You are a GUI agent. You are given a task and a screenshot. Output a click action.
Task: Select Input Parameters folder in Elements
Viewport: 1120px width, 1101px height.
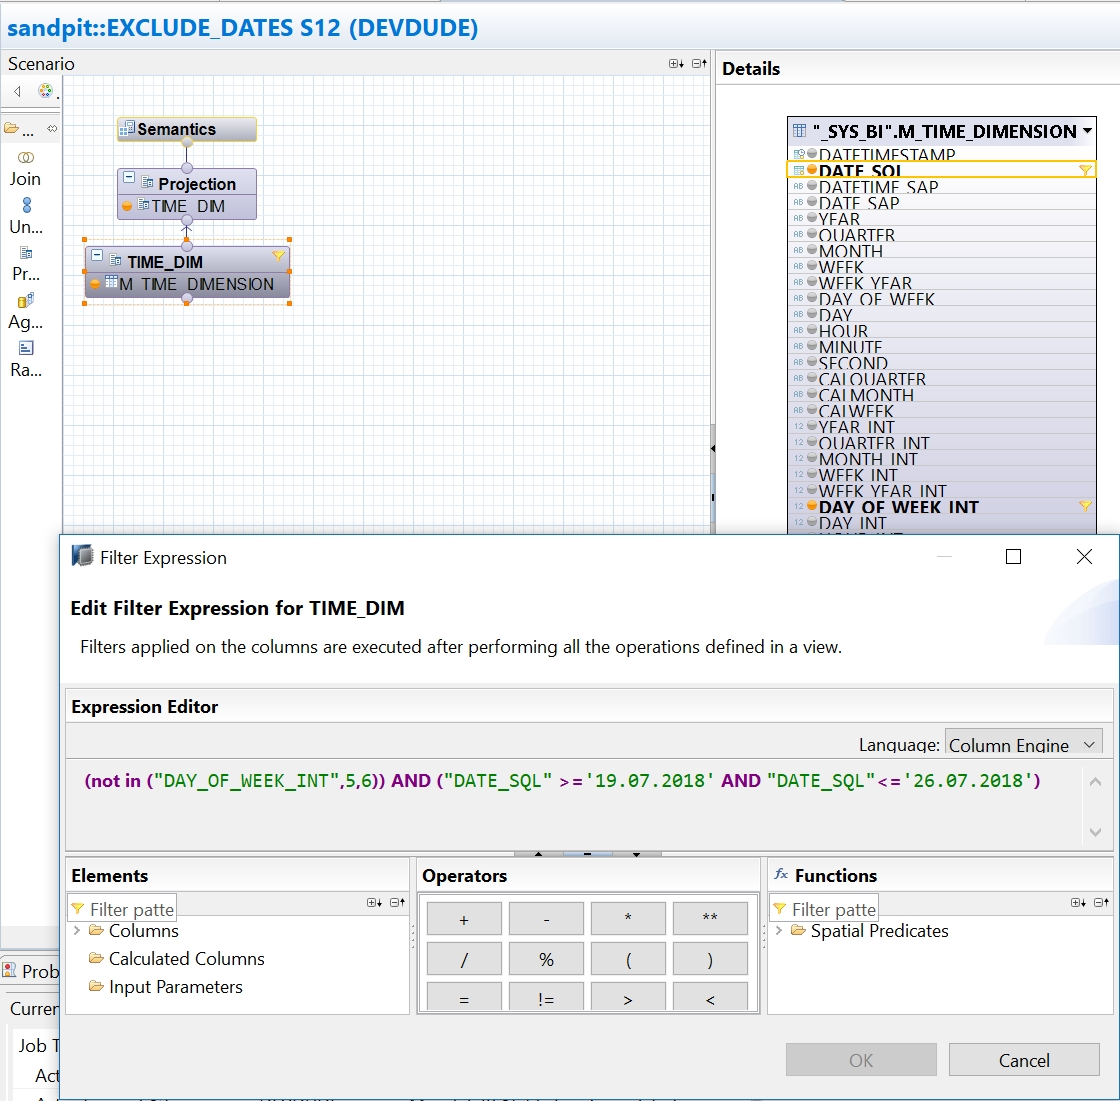tap(166, 986)
